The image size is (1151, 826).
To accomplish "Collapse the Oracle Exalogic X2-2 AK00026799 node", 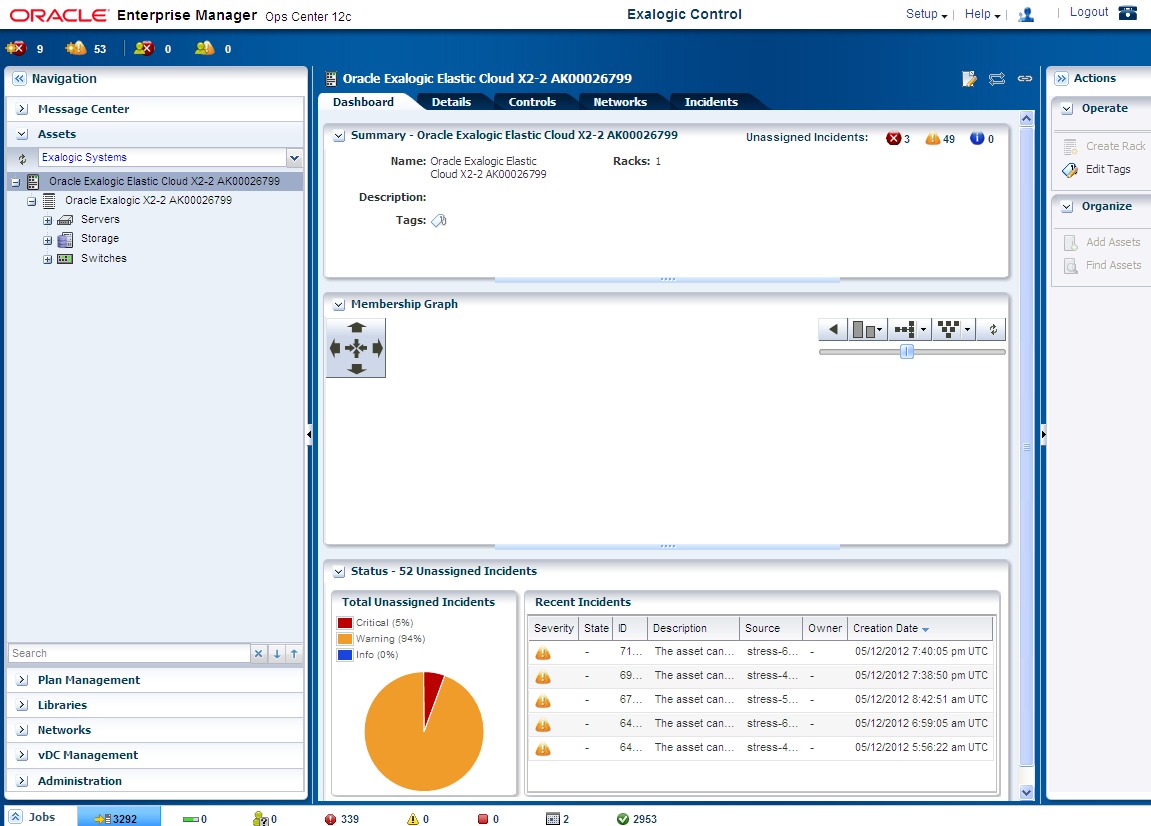I will [x=32, y=201].
